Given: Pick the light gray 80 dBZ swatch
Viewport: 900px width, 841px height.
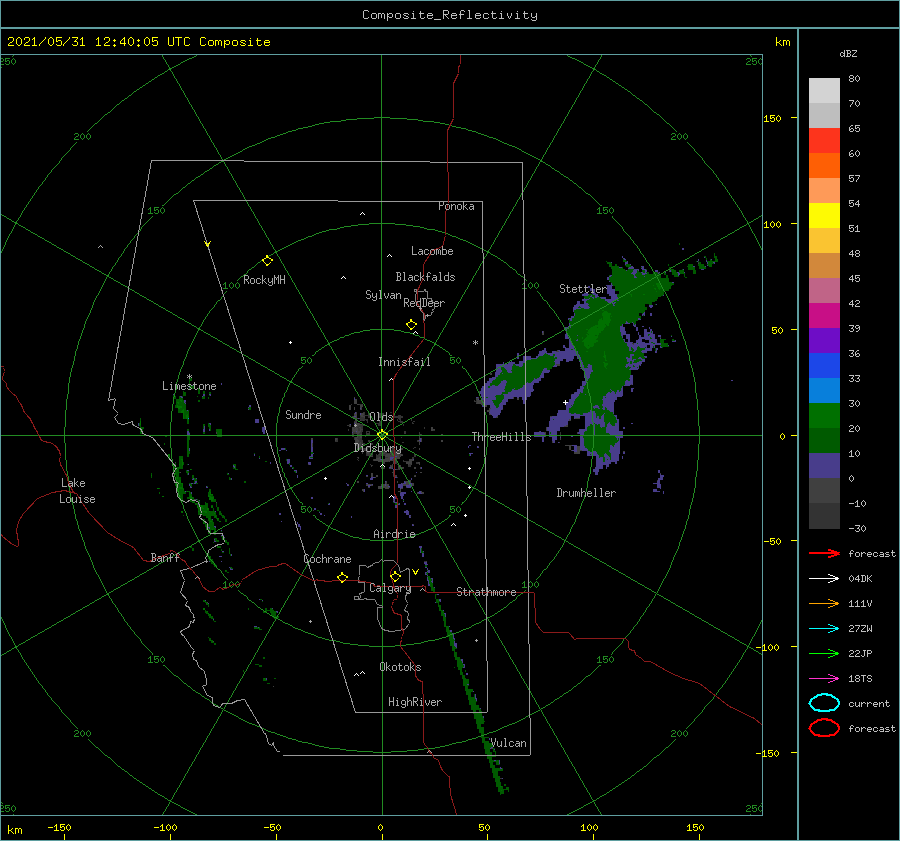Looking at the screenshot, I should pos(824,91).
